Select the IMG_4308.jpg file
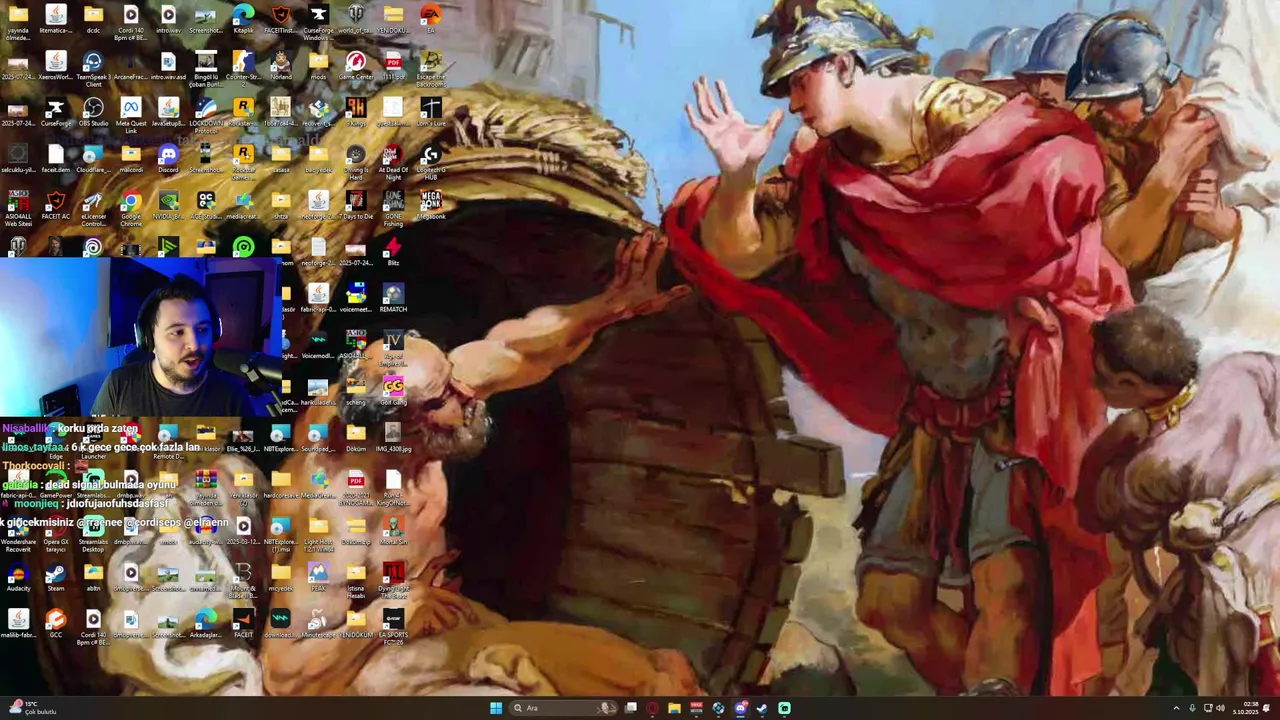 (393, 438)
